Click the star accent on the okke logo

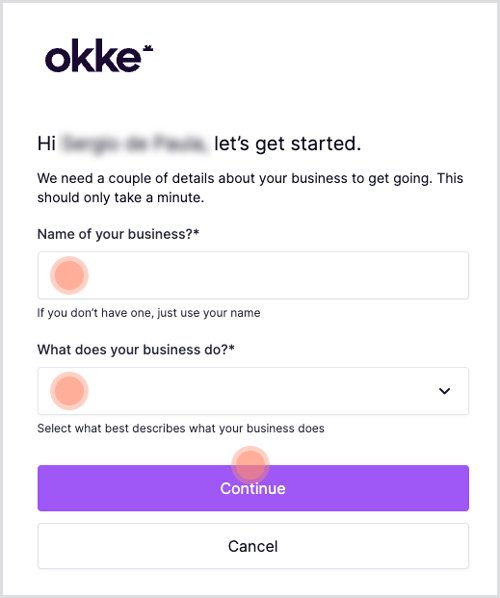tap(148, 48)
